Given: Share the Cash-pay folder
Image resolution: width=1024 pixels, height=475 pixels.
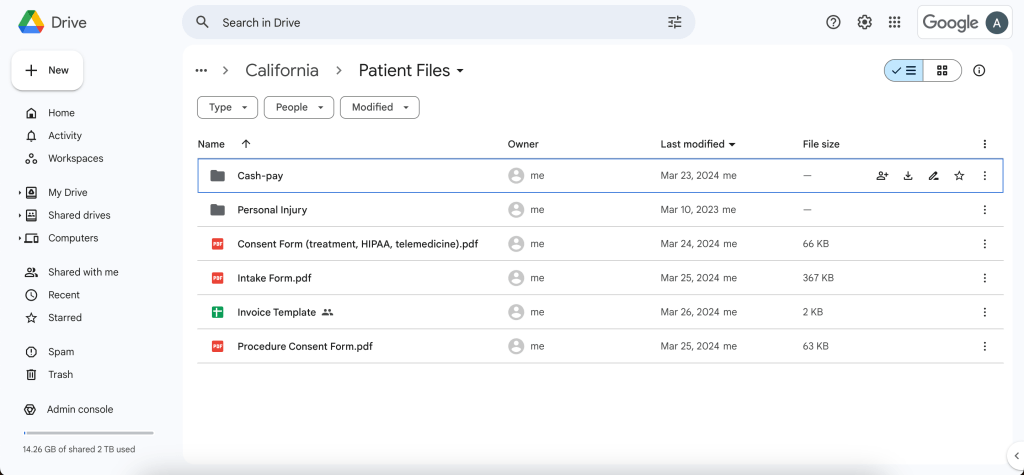Looking at the screenshot, I should pyautogui.click(x=882, y=176).
